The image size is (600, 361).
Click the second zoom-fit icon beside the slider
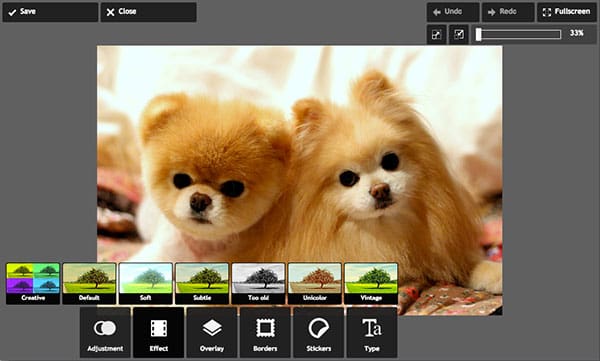click(x=458, y=34)
